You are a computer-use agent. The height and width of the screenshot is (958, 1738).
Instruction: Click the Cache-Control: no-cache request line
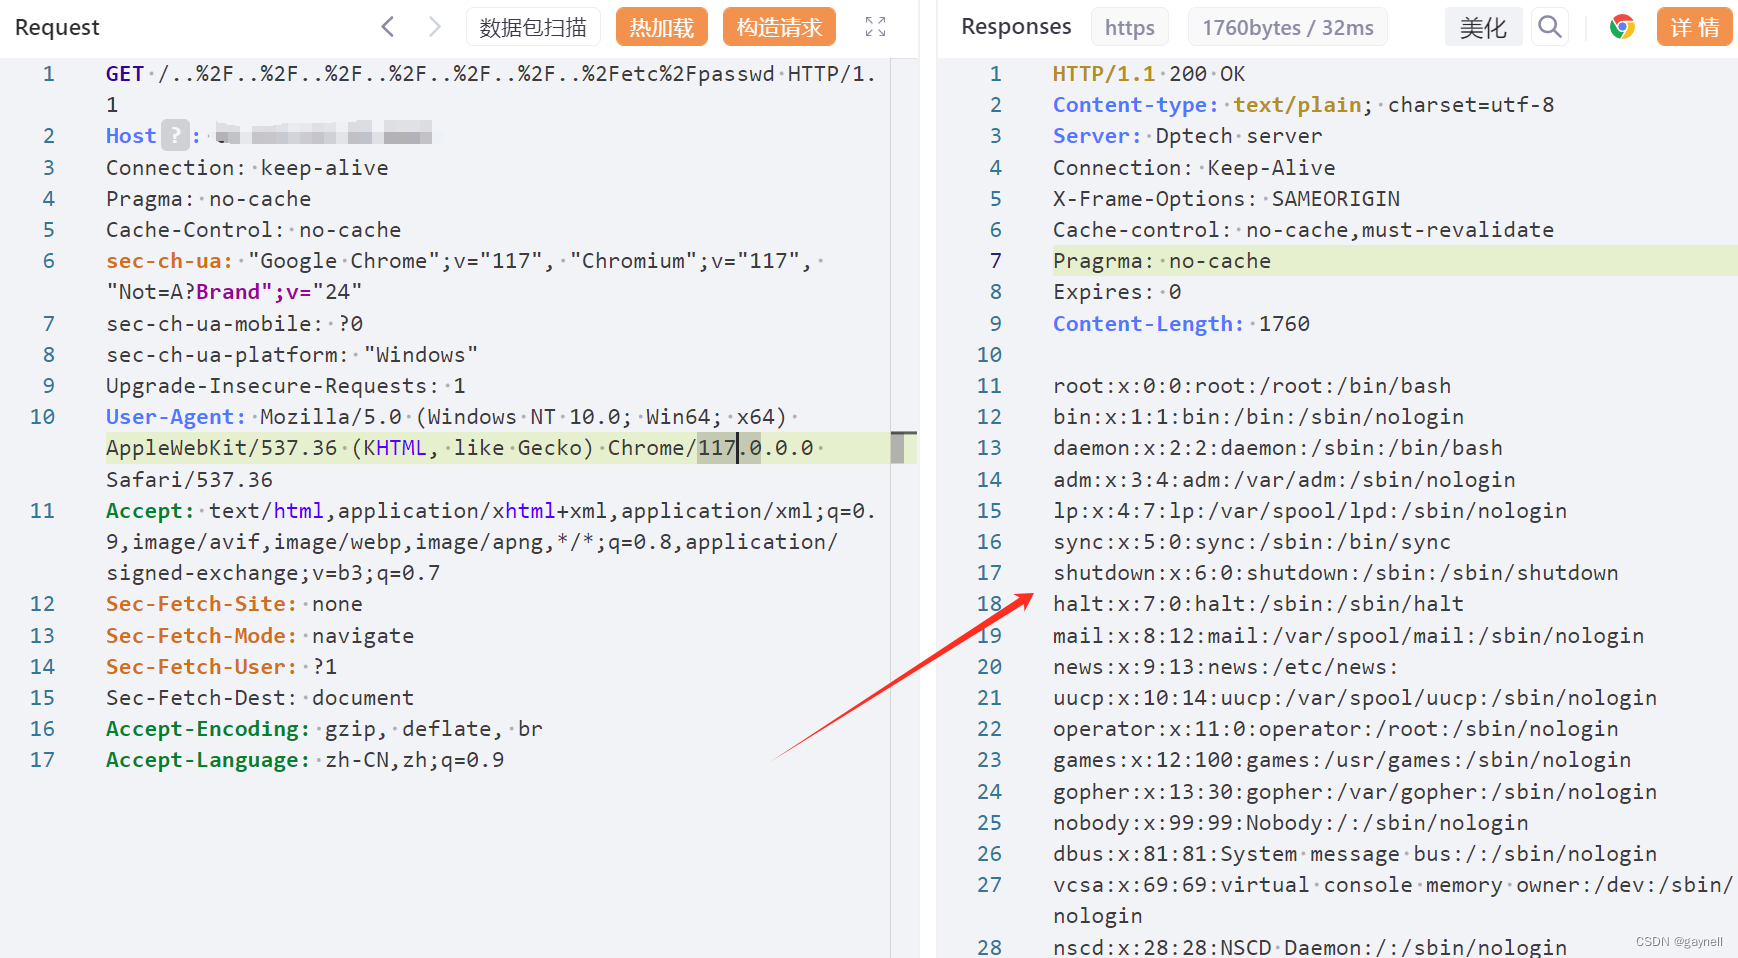point(253,229)
